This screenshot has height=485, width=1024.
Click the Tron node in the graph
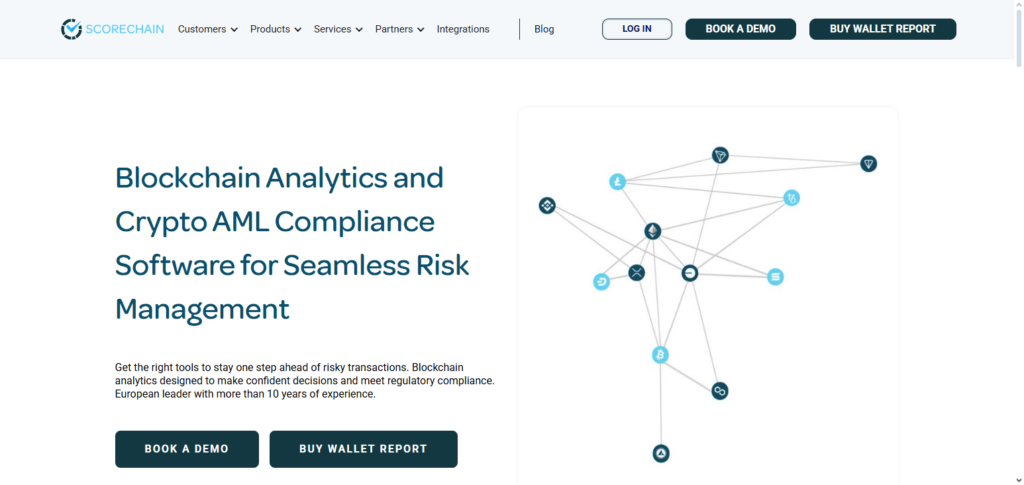point(720,155)
